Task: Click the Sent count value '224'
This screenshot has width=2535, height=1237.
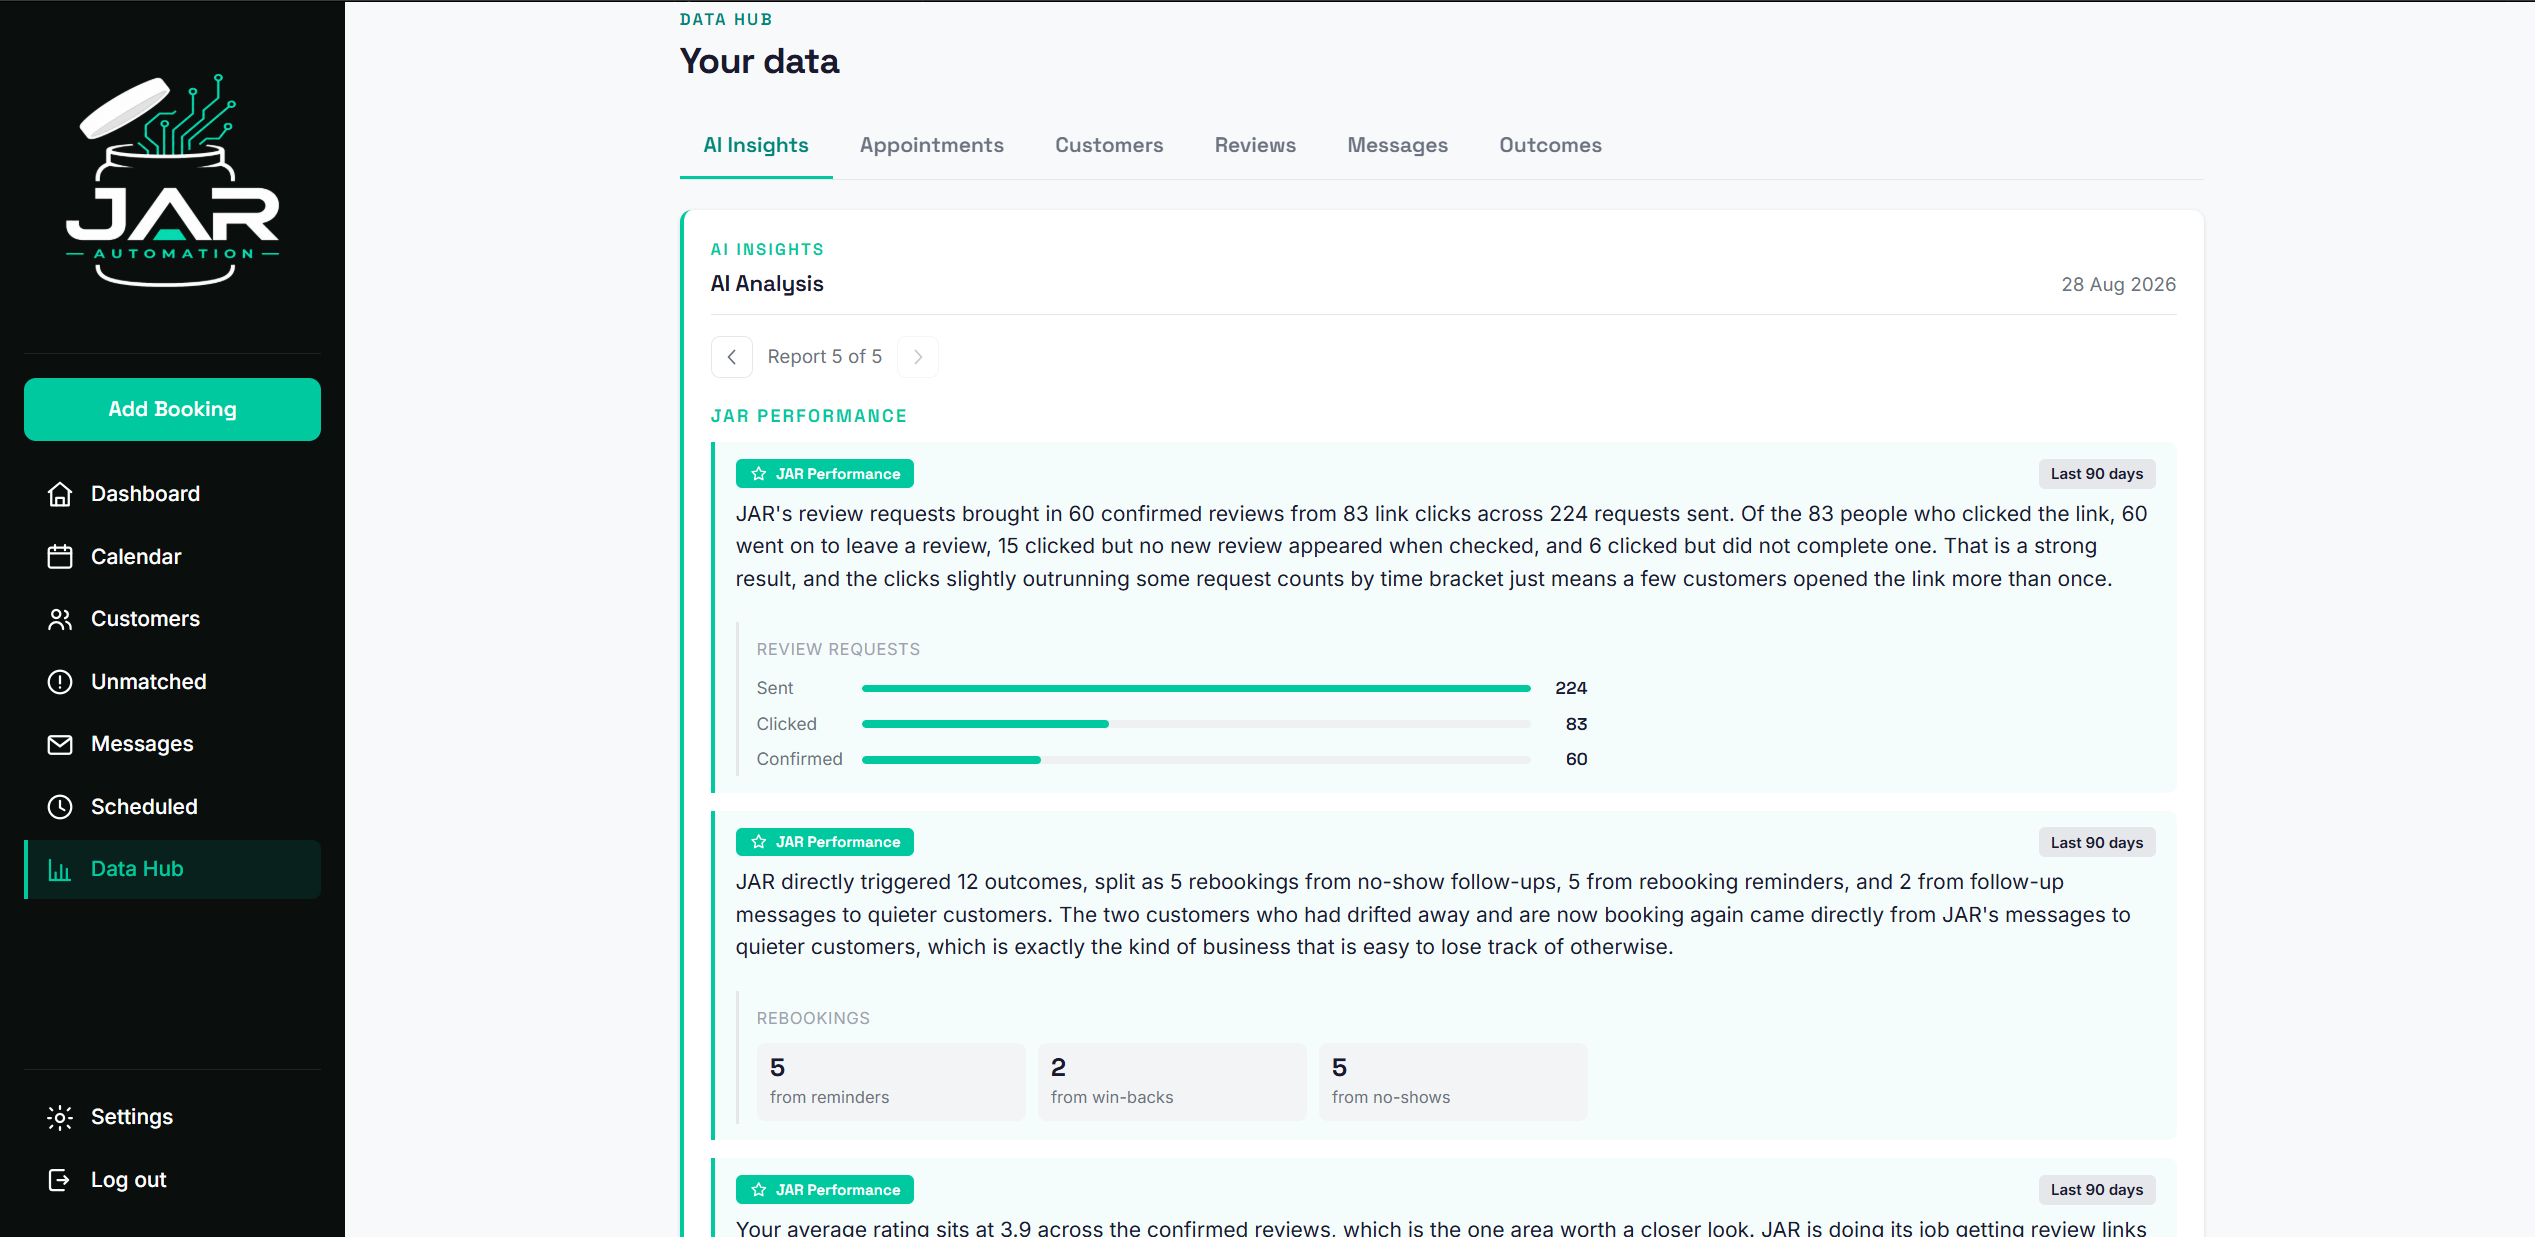Action: tap(1571, 688)
